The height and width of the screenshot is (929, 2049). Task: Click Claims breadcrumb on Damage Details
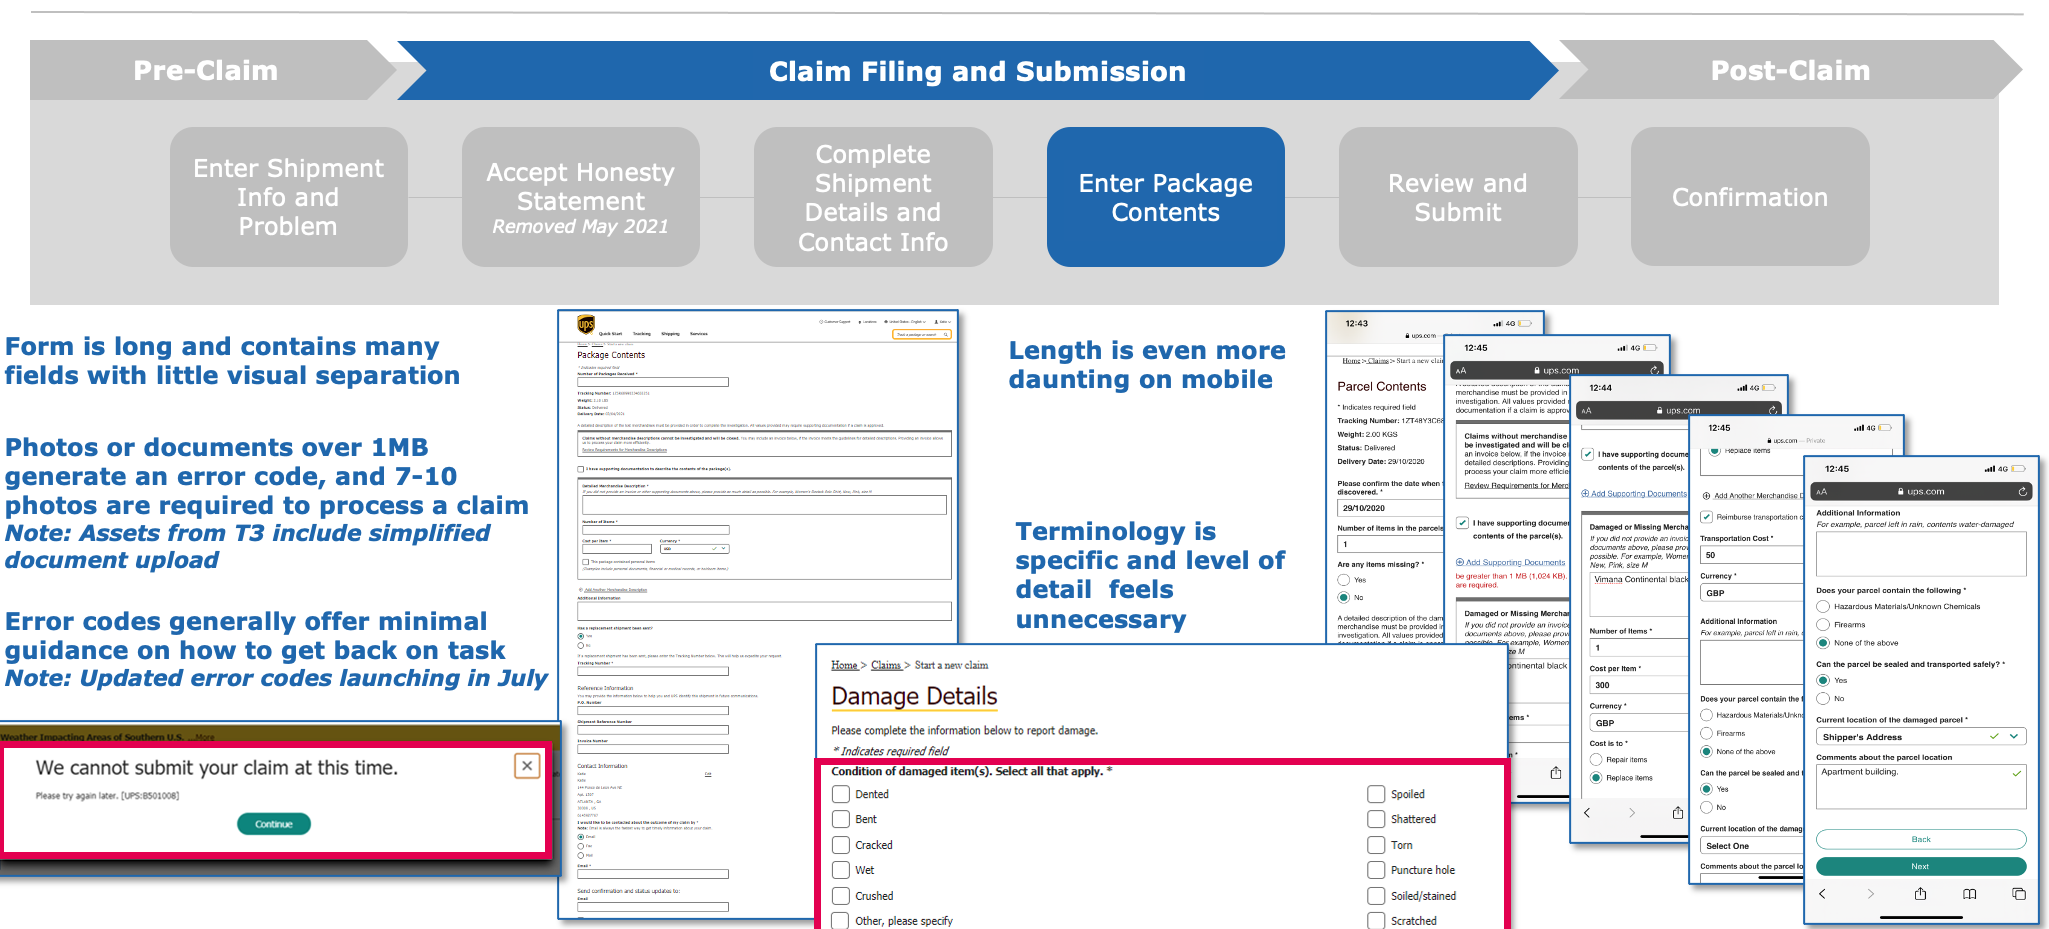886,665
